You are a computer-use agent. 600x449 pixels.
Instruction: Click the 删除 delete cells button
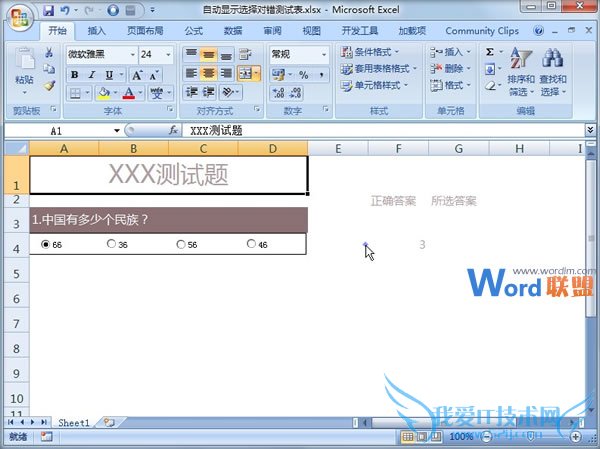pos(450,69)
